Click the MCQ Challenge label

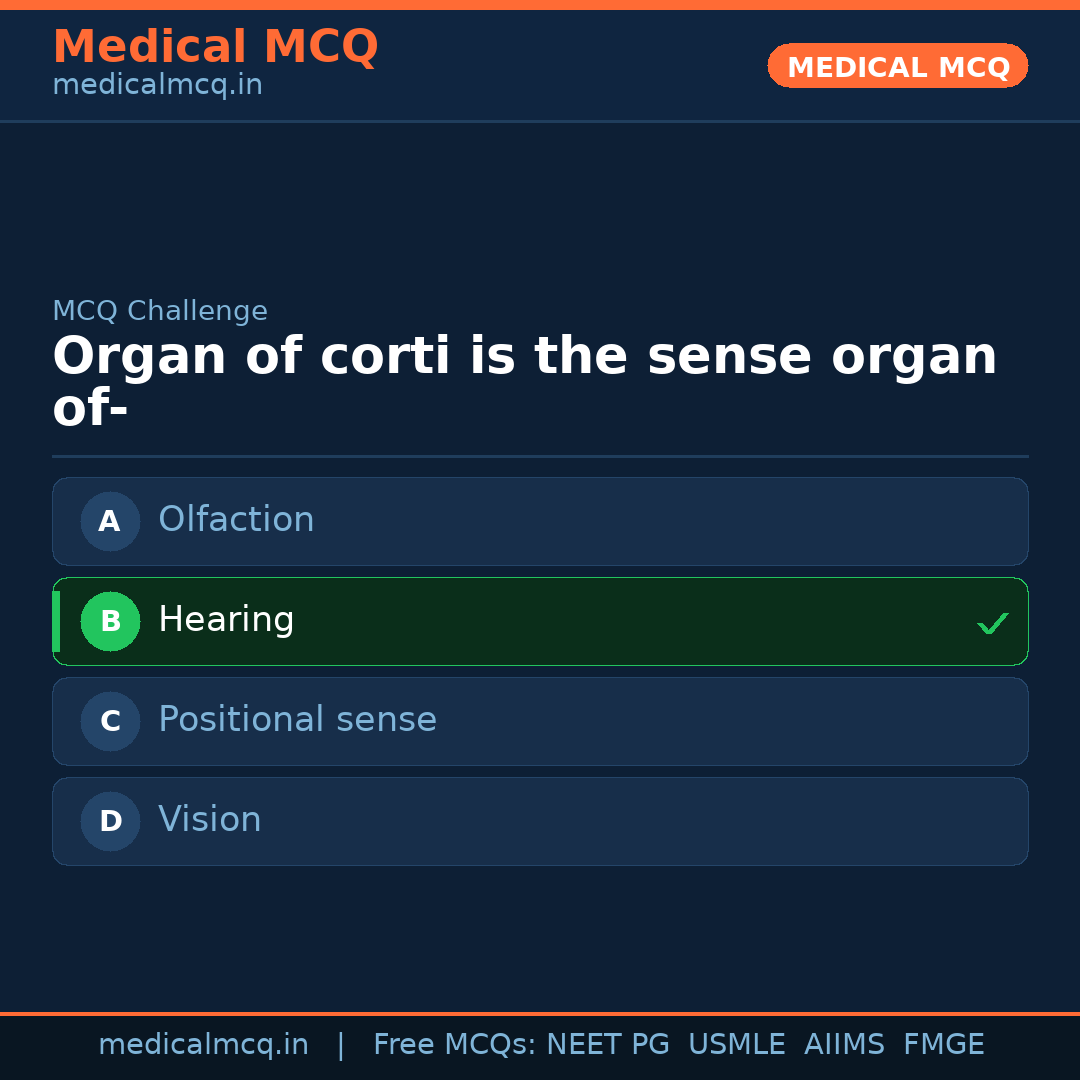click(x=160, y=311)
